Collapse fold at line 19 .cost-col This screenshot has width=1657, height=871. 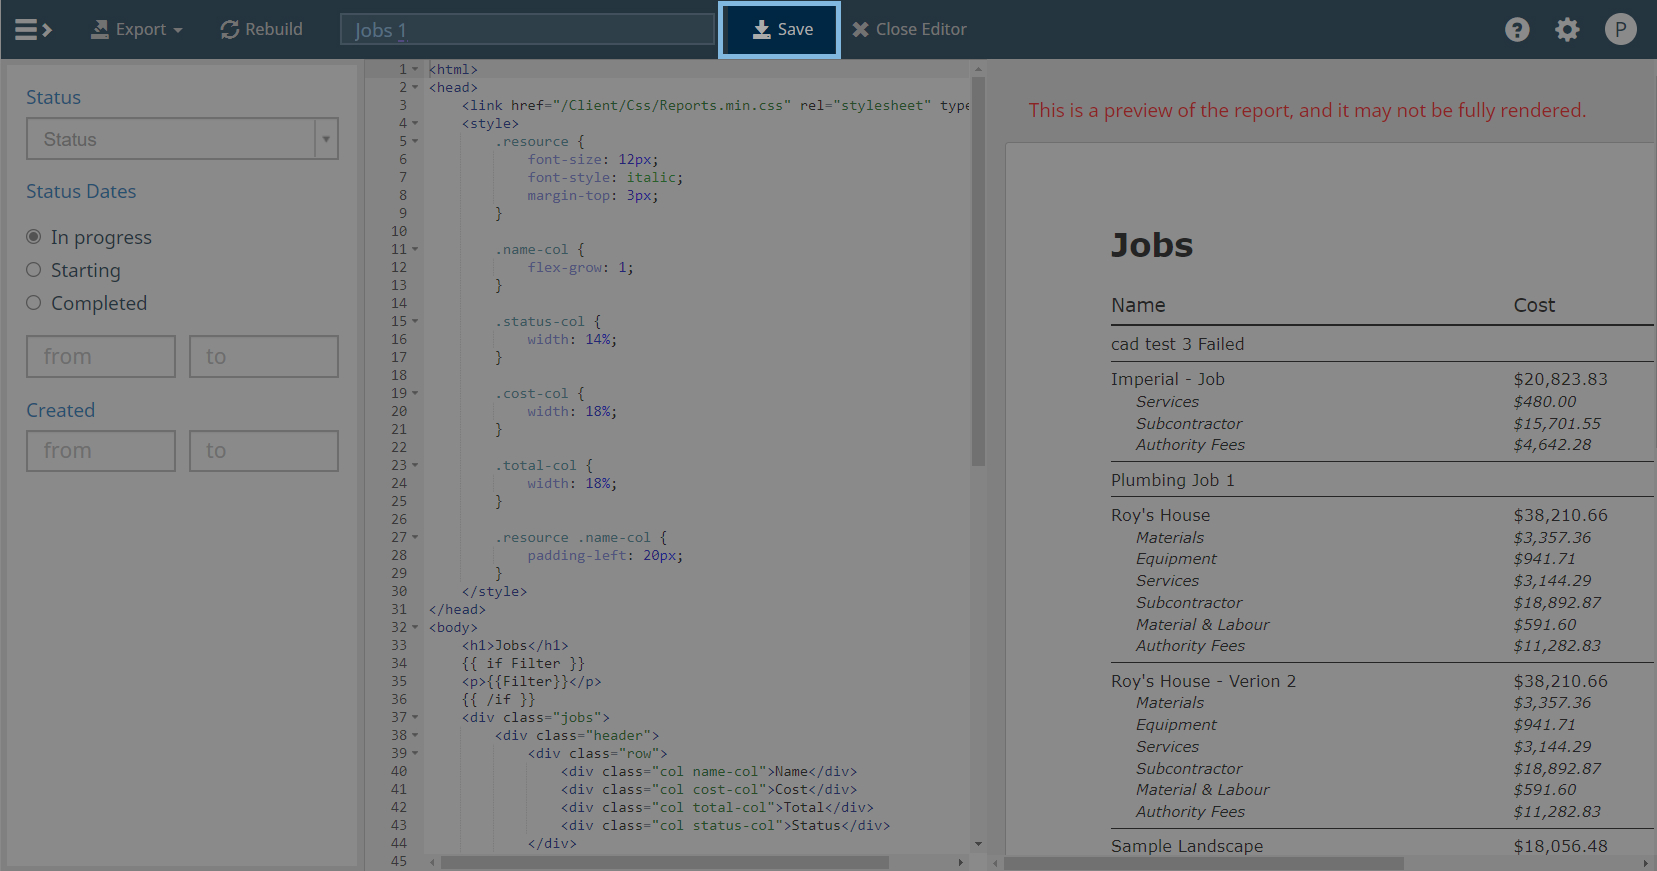415,393
